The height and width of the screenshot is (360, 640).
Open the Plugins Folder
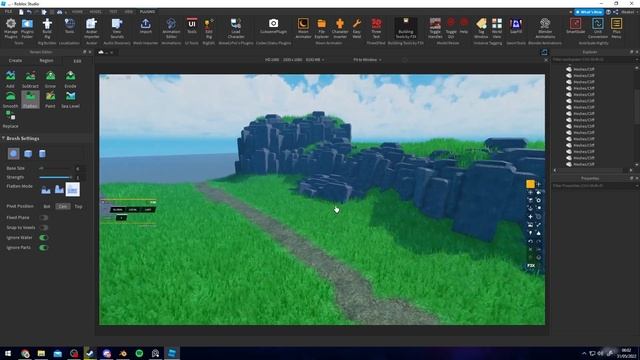27,28
